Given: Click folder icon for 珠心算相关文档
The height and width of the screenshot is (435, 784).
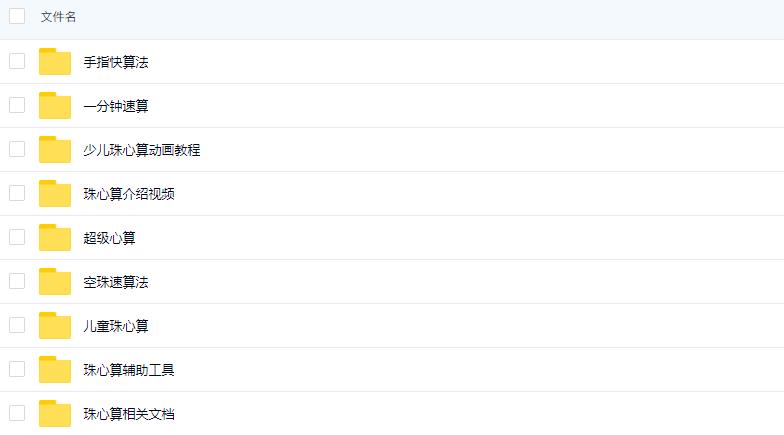Looking at the screenshot, I should [55, 414].
